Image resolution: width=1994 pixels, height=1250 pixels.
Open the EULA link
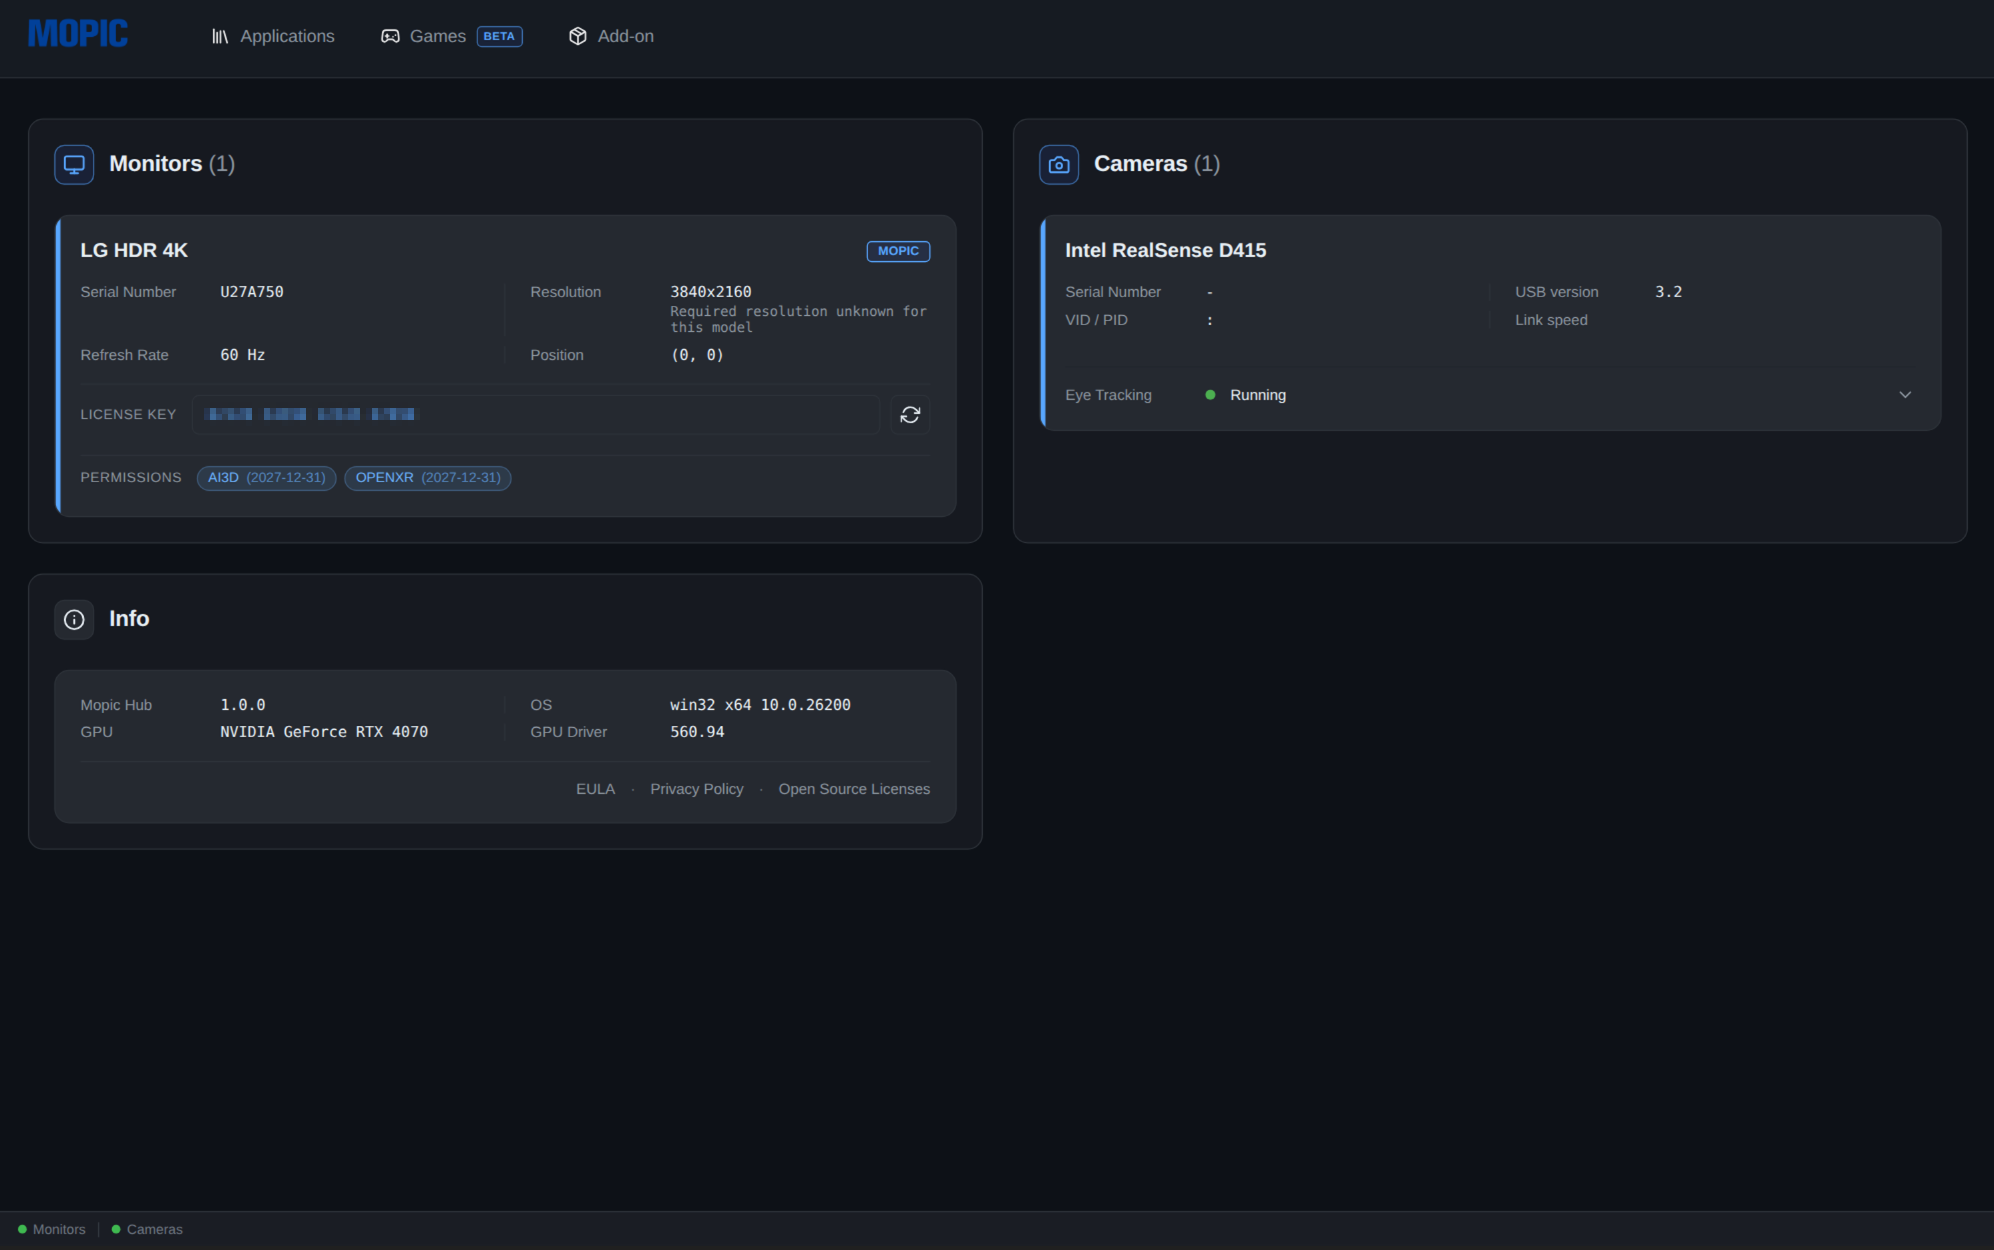[595, 789]
